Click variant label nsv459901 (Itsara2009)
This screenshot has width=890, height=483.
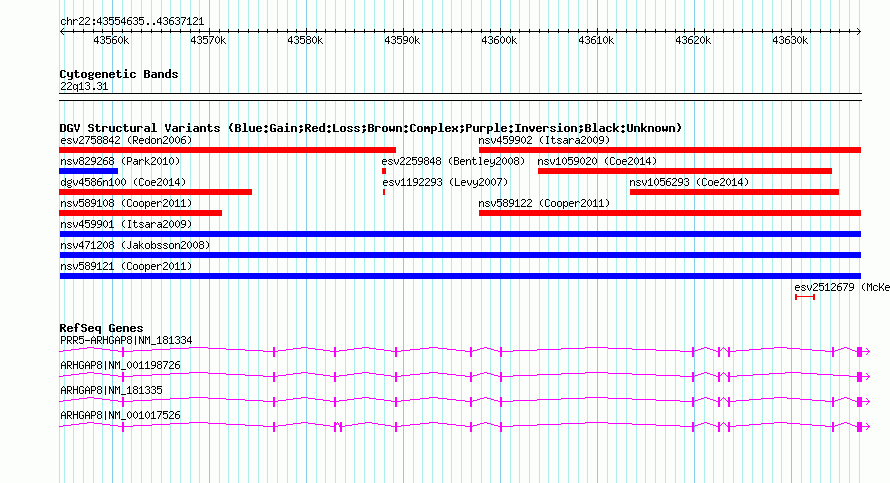(x=126, y=224)
